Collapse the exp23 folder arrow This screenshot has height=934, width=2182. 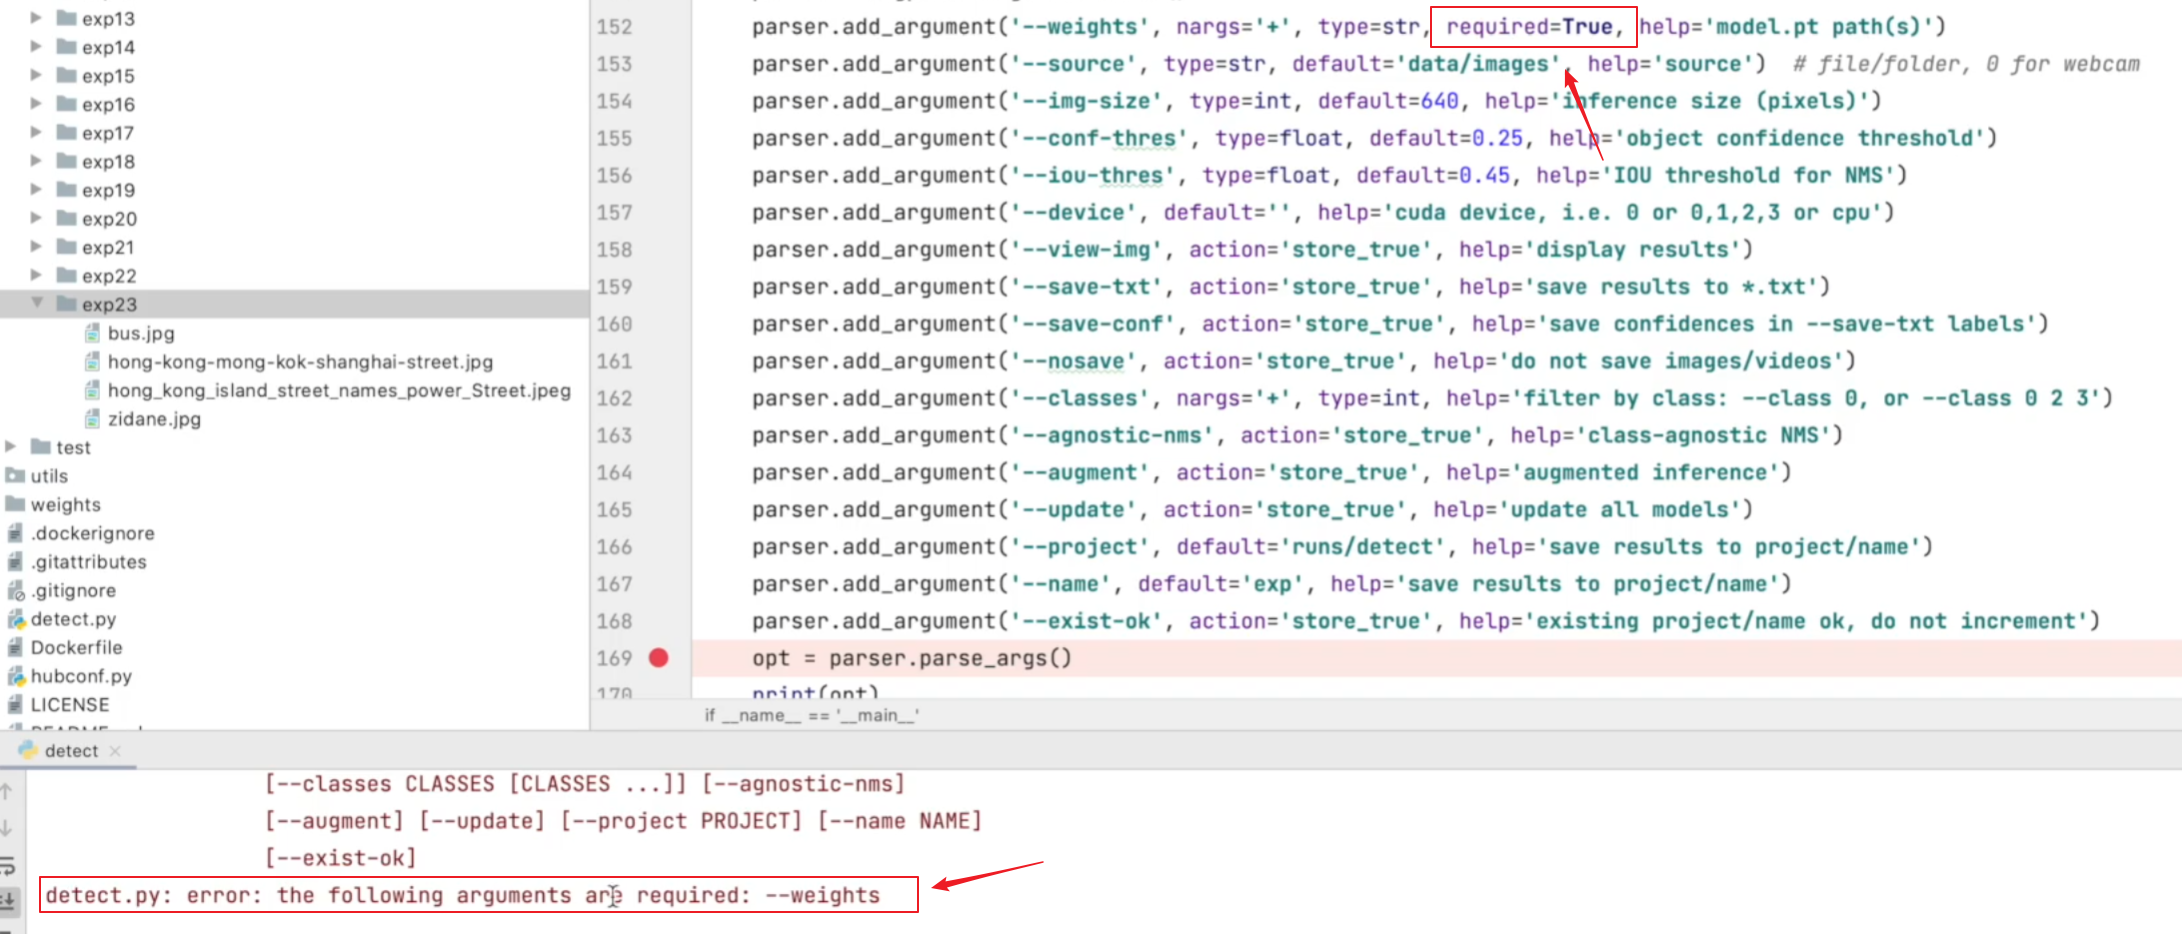click(37, 303)
